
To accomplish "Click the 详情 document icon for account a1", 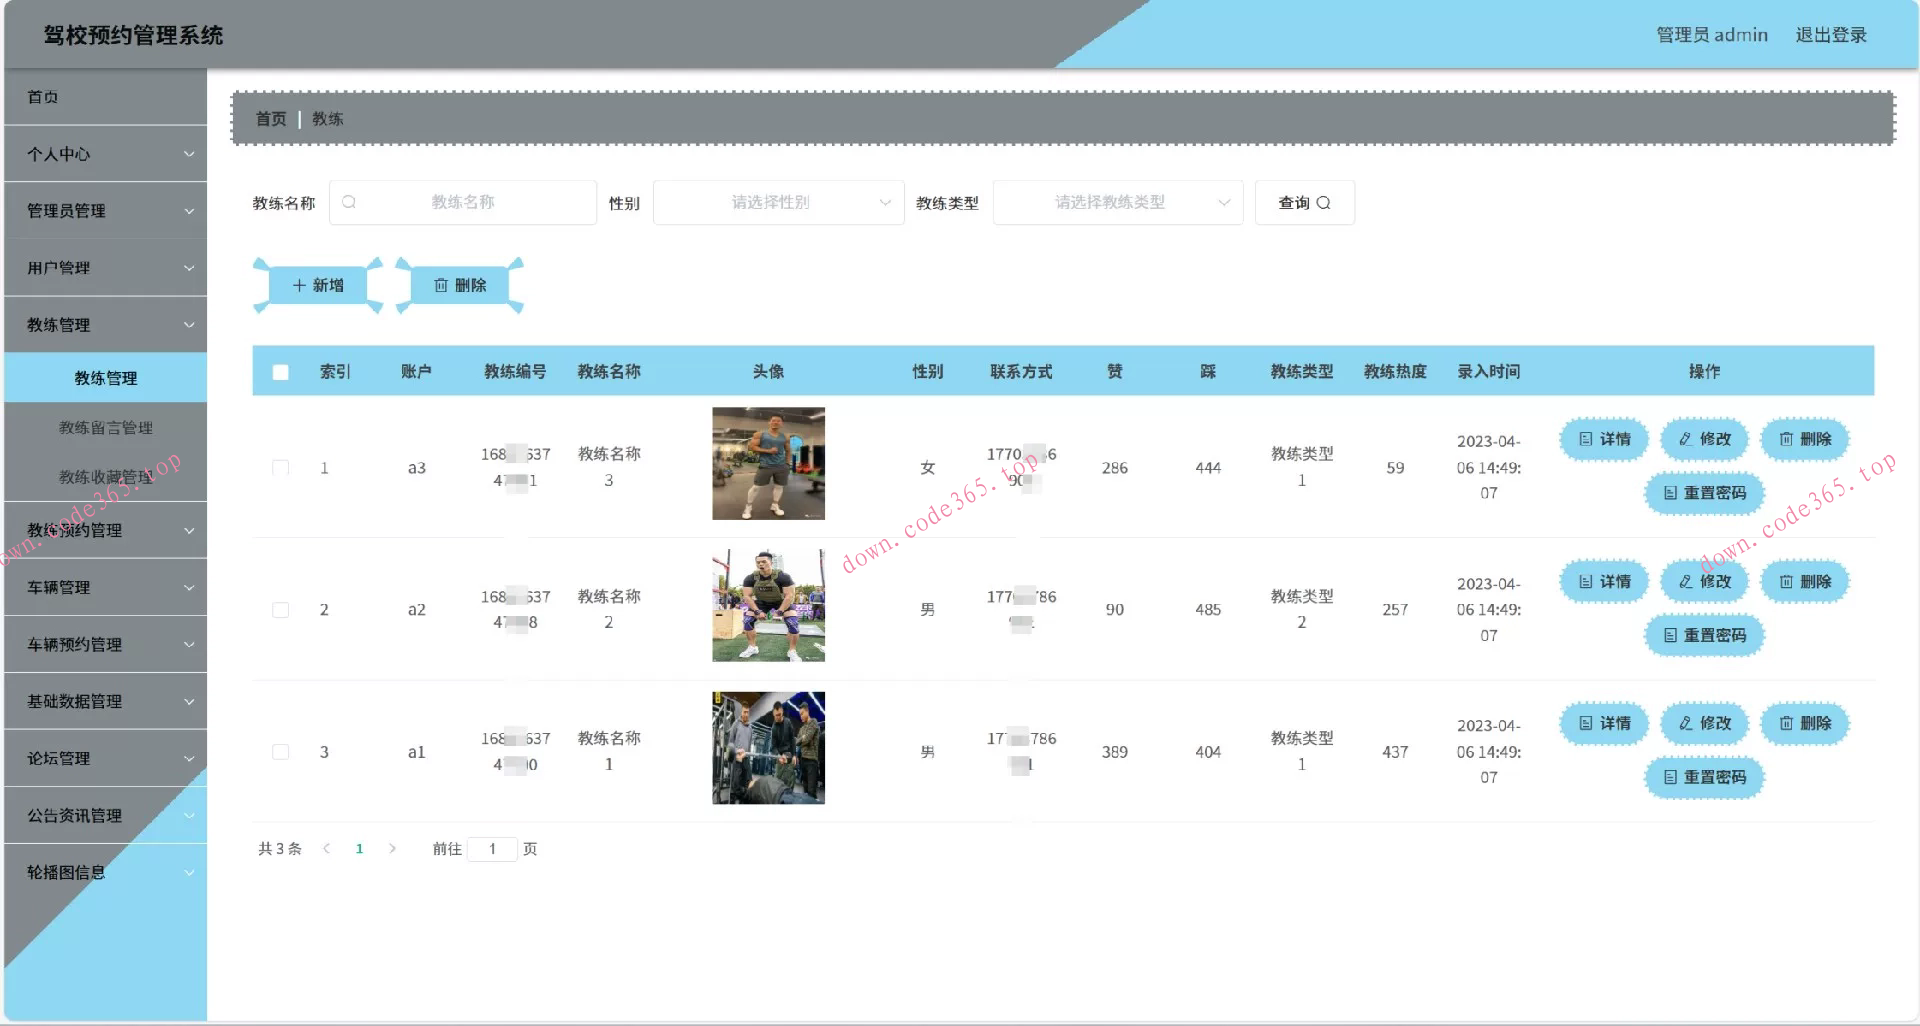I will [1585, 724].
